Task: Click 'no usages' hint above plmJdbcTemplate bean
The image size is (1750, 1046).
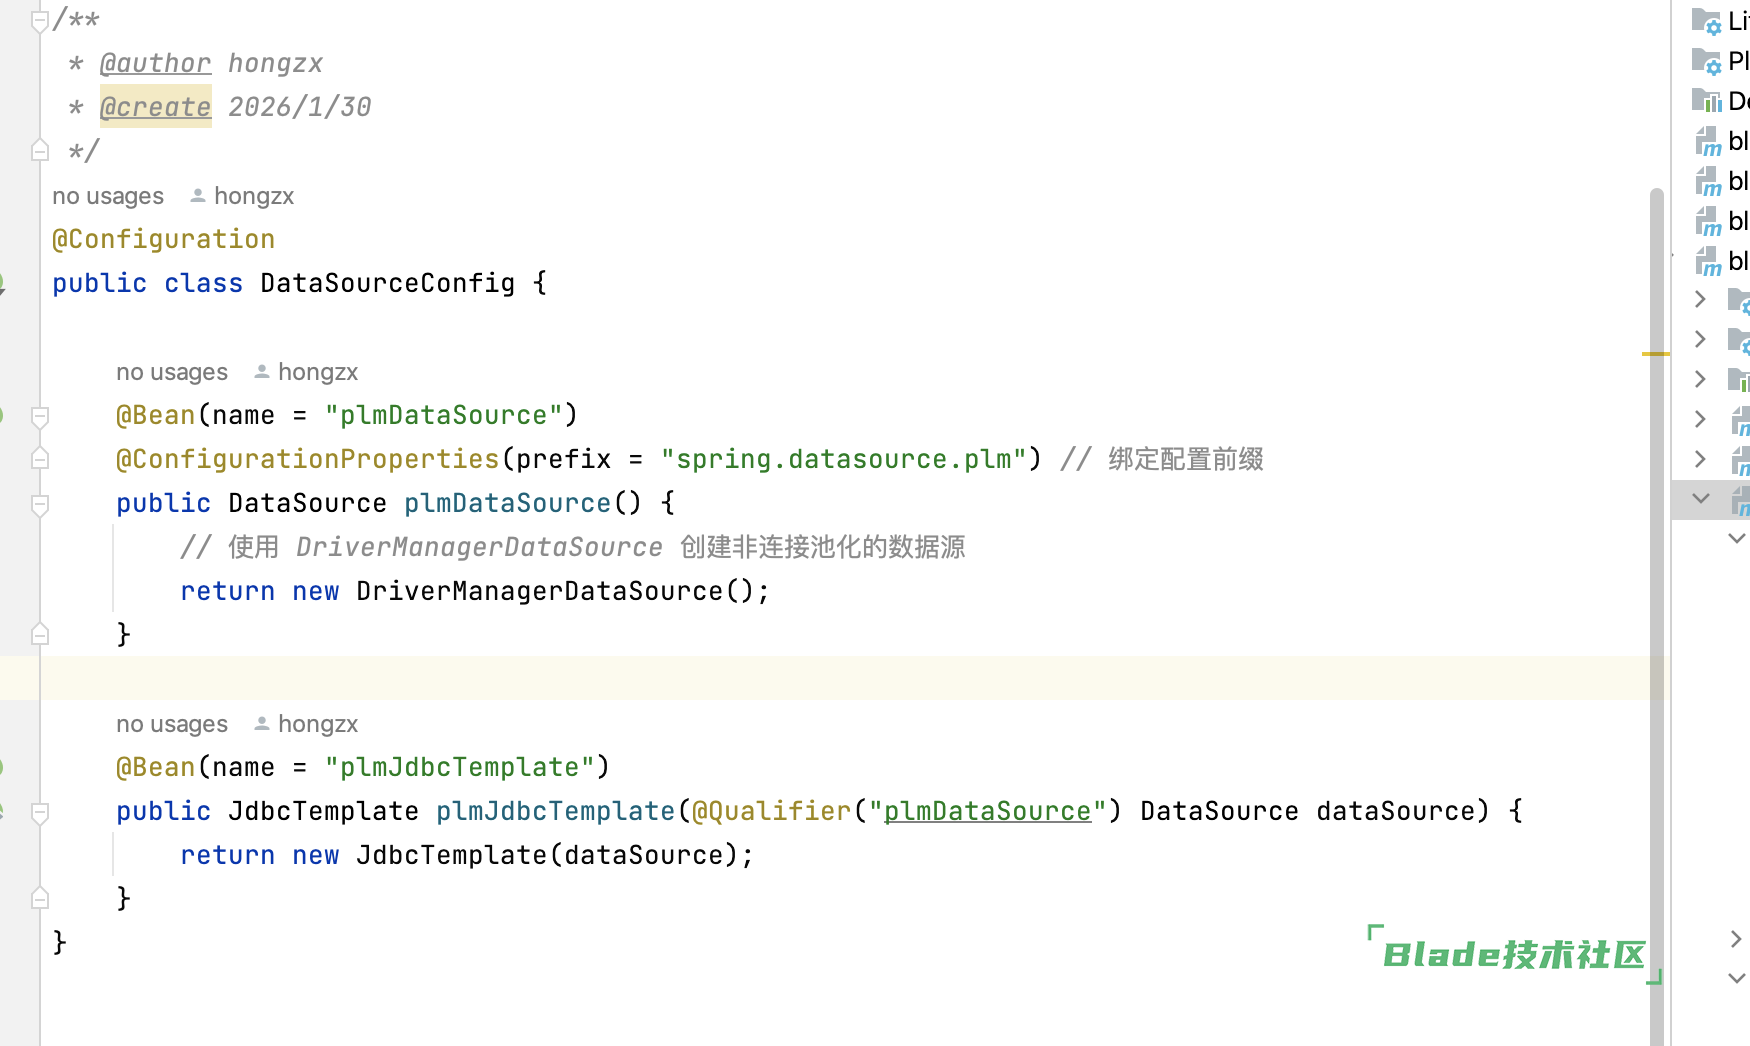Action: tap(172, 723)
